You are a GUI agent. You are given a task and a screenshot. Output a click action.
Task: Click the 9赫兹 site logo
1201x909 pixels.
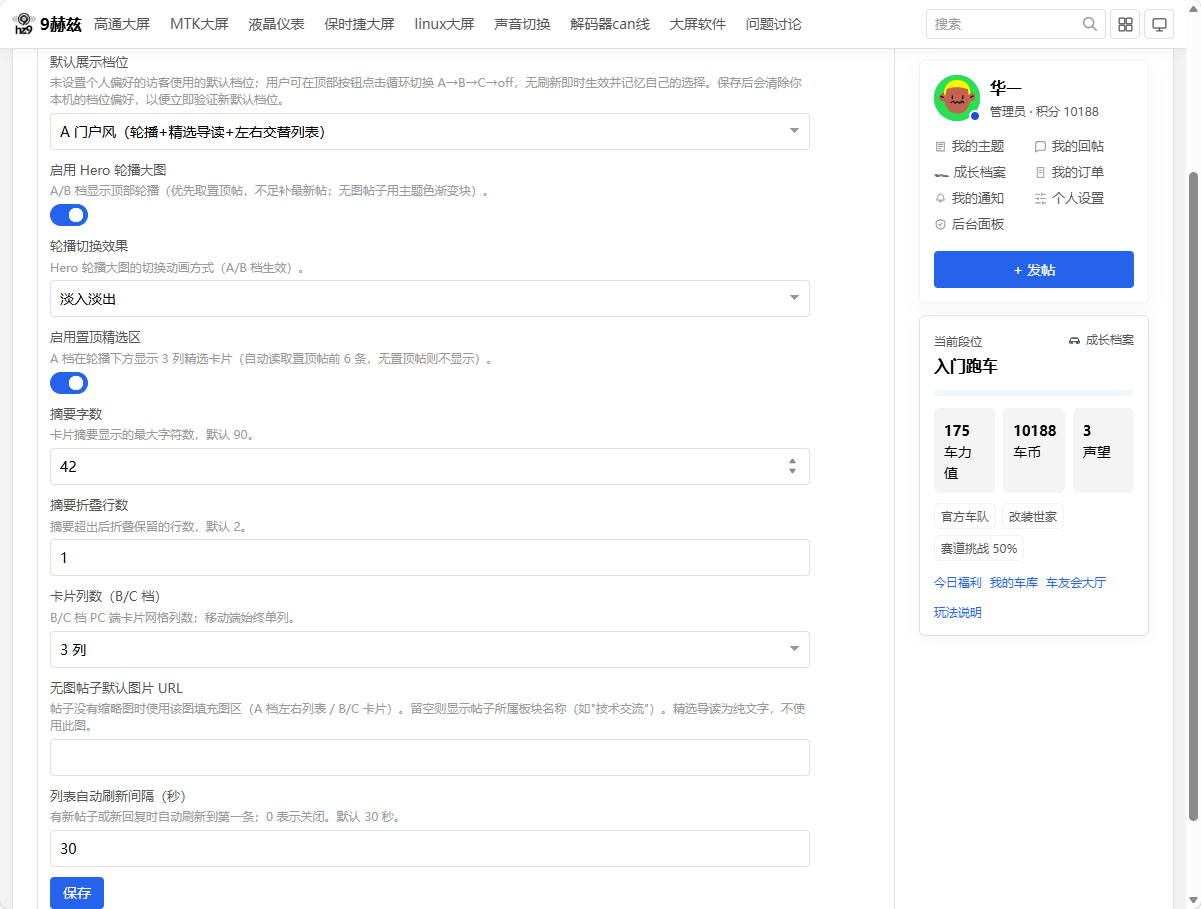[46, 24]
